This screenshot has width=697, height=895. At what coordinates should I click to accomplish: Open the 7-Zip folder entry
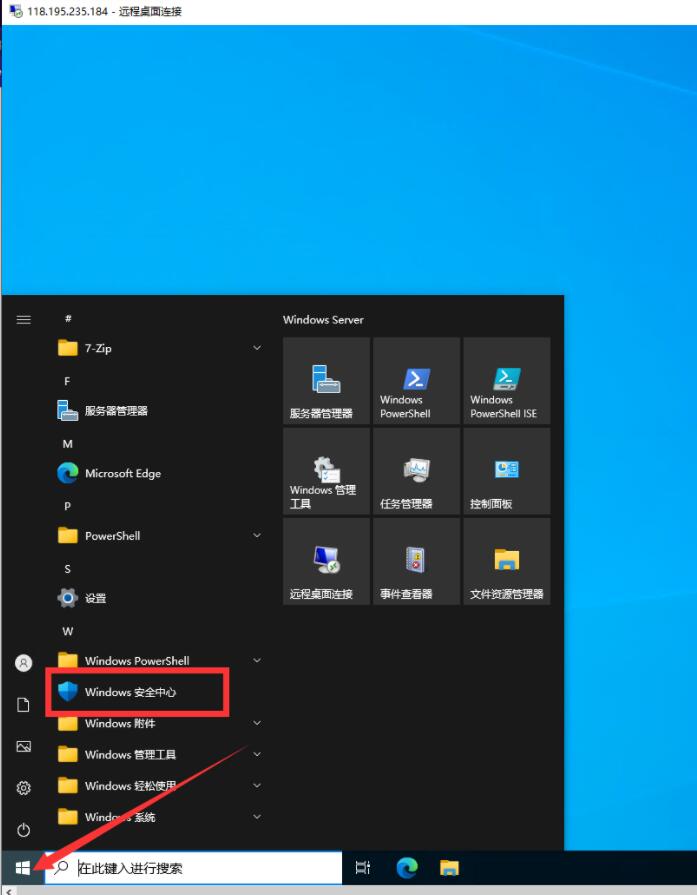coord(160,348)
